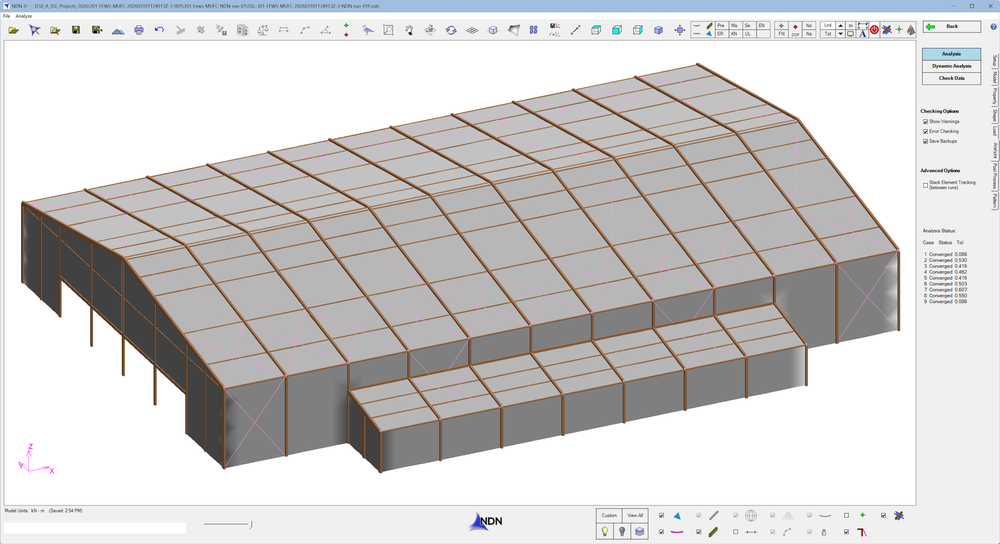Click the XYZ axis indicator in viewport
Image resolution: width=1000 pixels, height=544 pixels.
point(35,459)
